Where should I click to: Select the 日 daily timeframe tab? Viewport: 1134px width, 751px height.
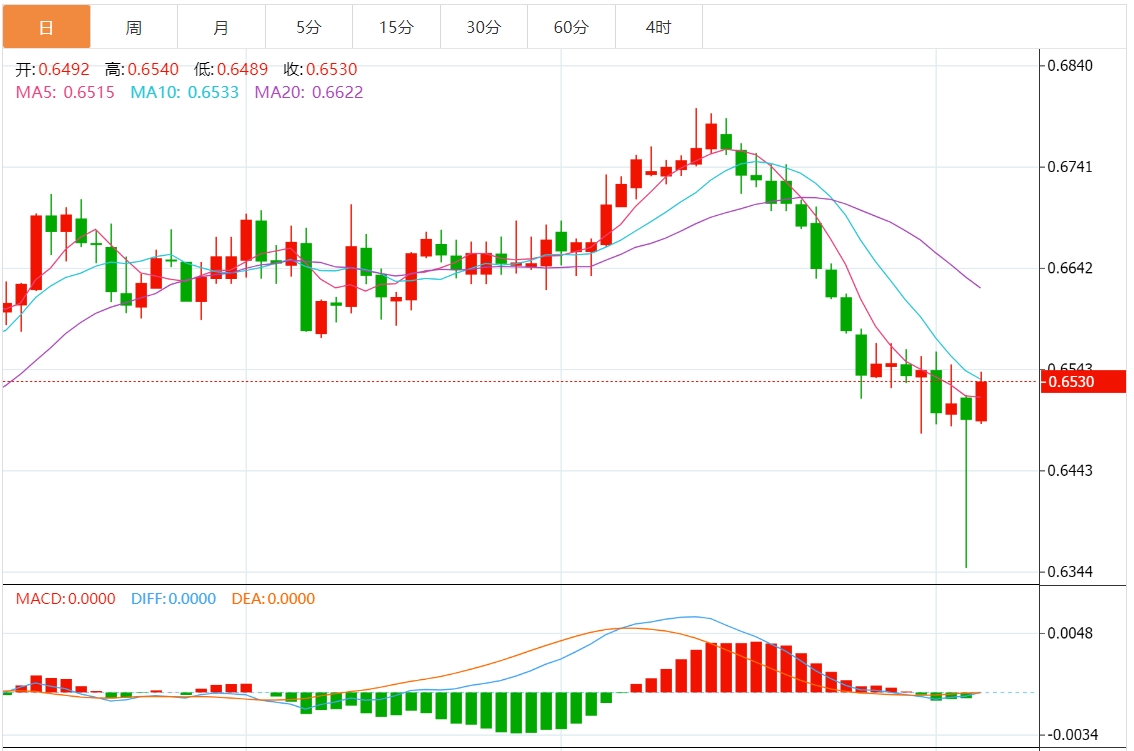46,27
